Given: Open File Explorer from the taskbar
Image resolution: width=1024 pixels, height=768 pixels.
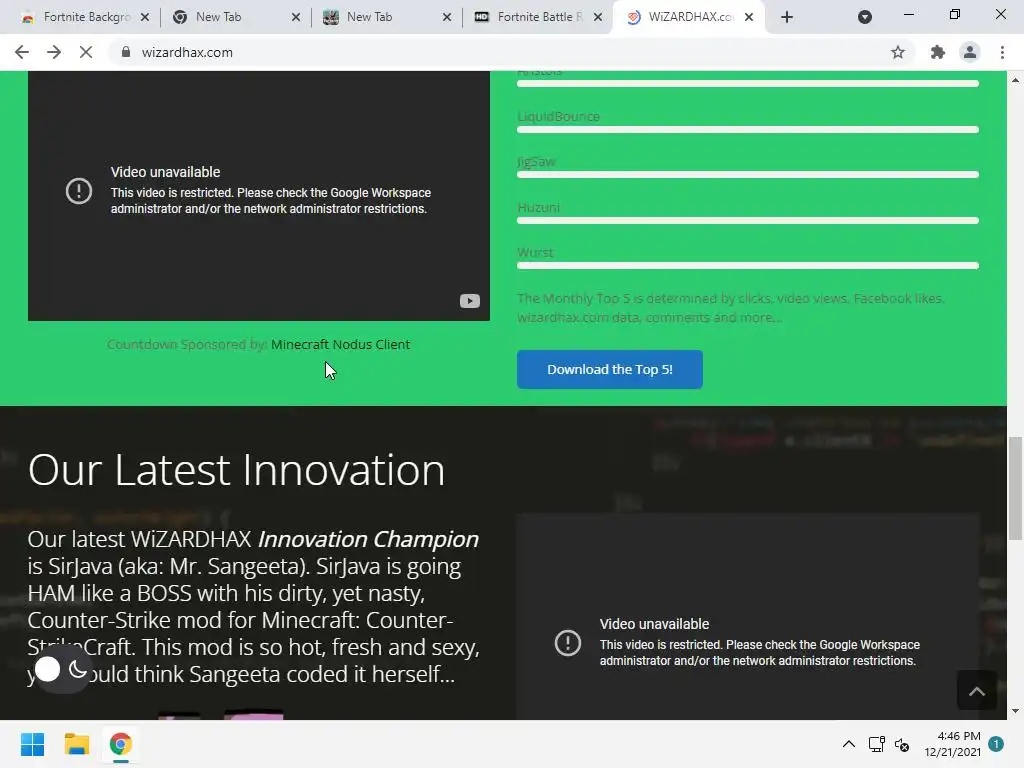Looking at the screenshot, I should tap(76, 744).
